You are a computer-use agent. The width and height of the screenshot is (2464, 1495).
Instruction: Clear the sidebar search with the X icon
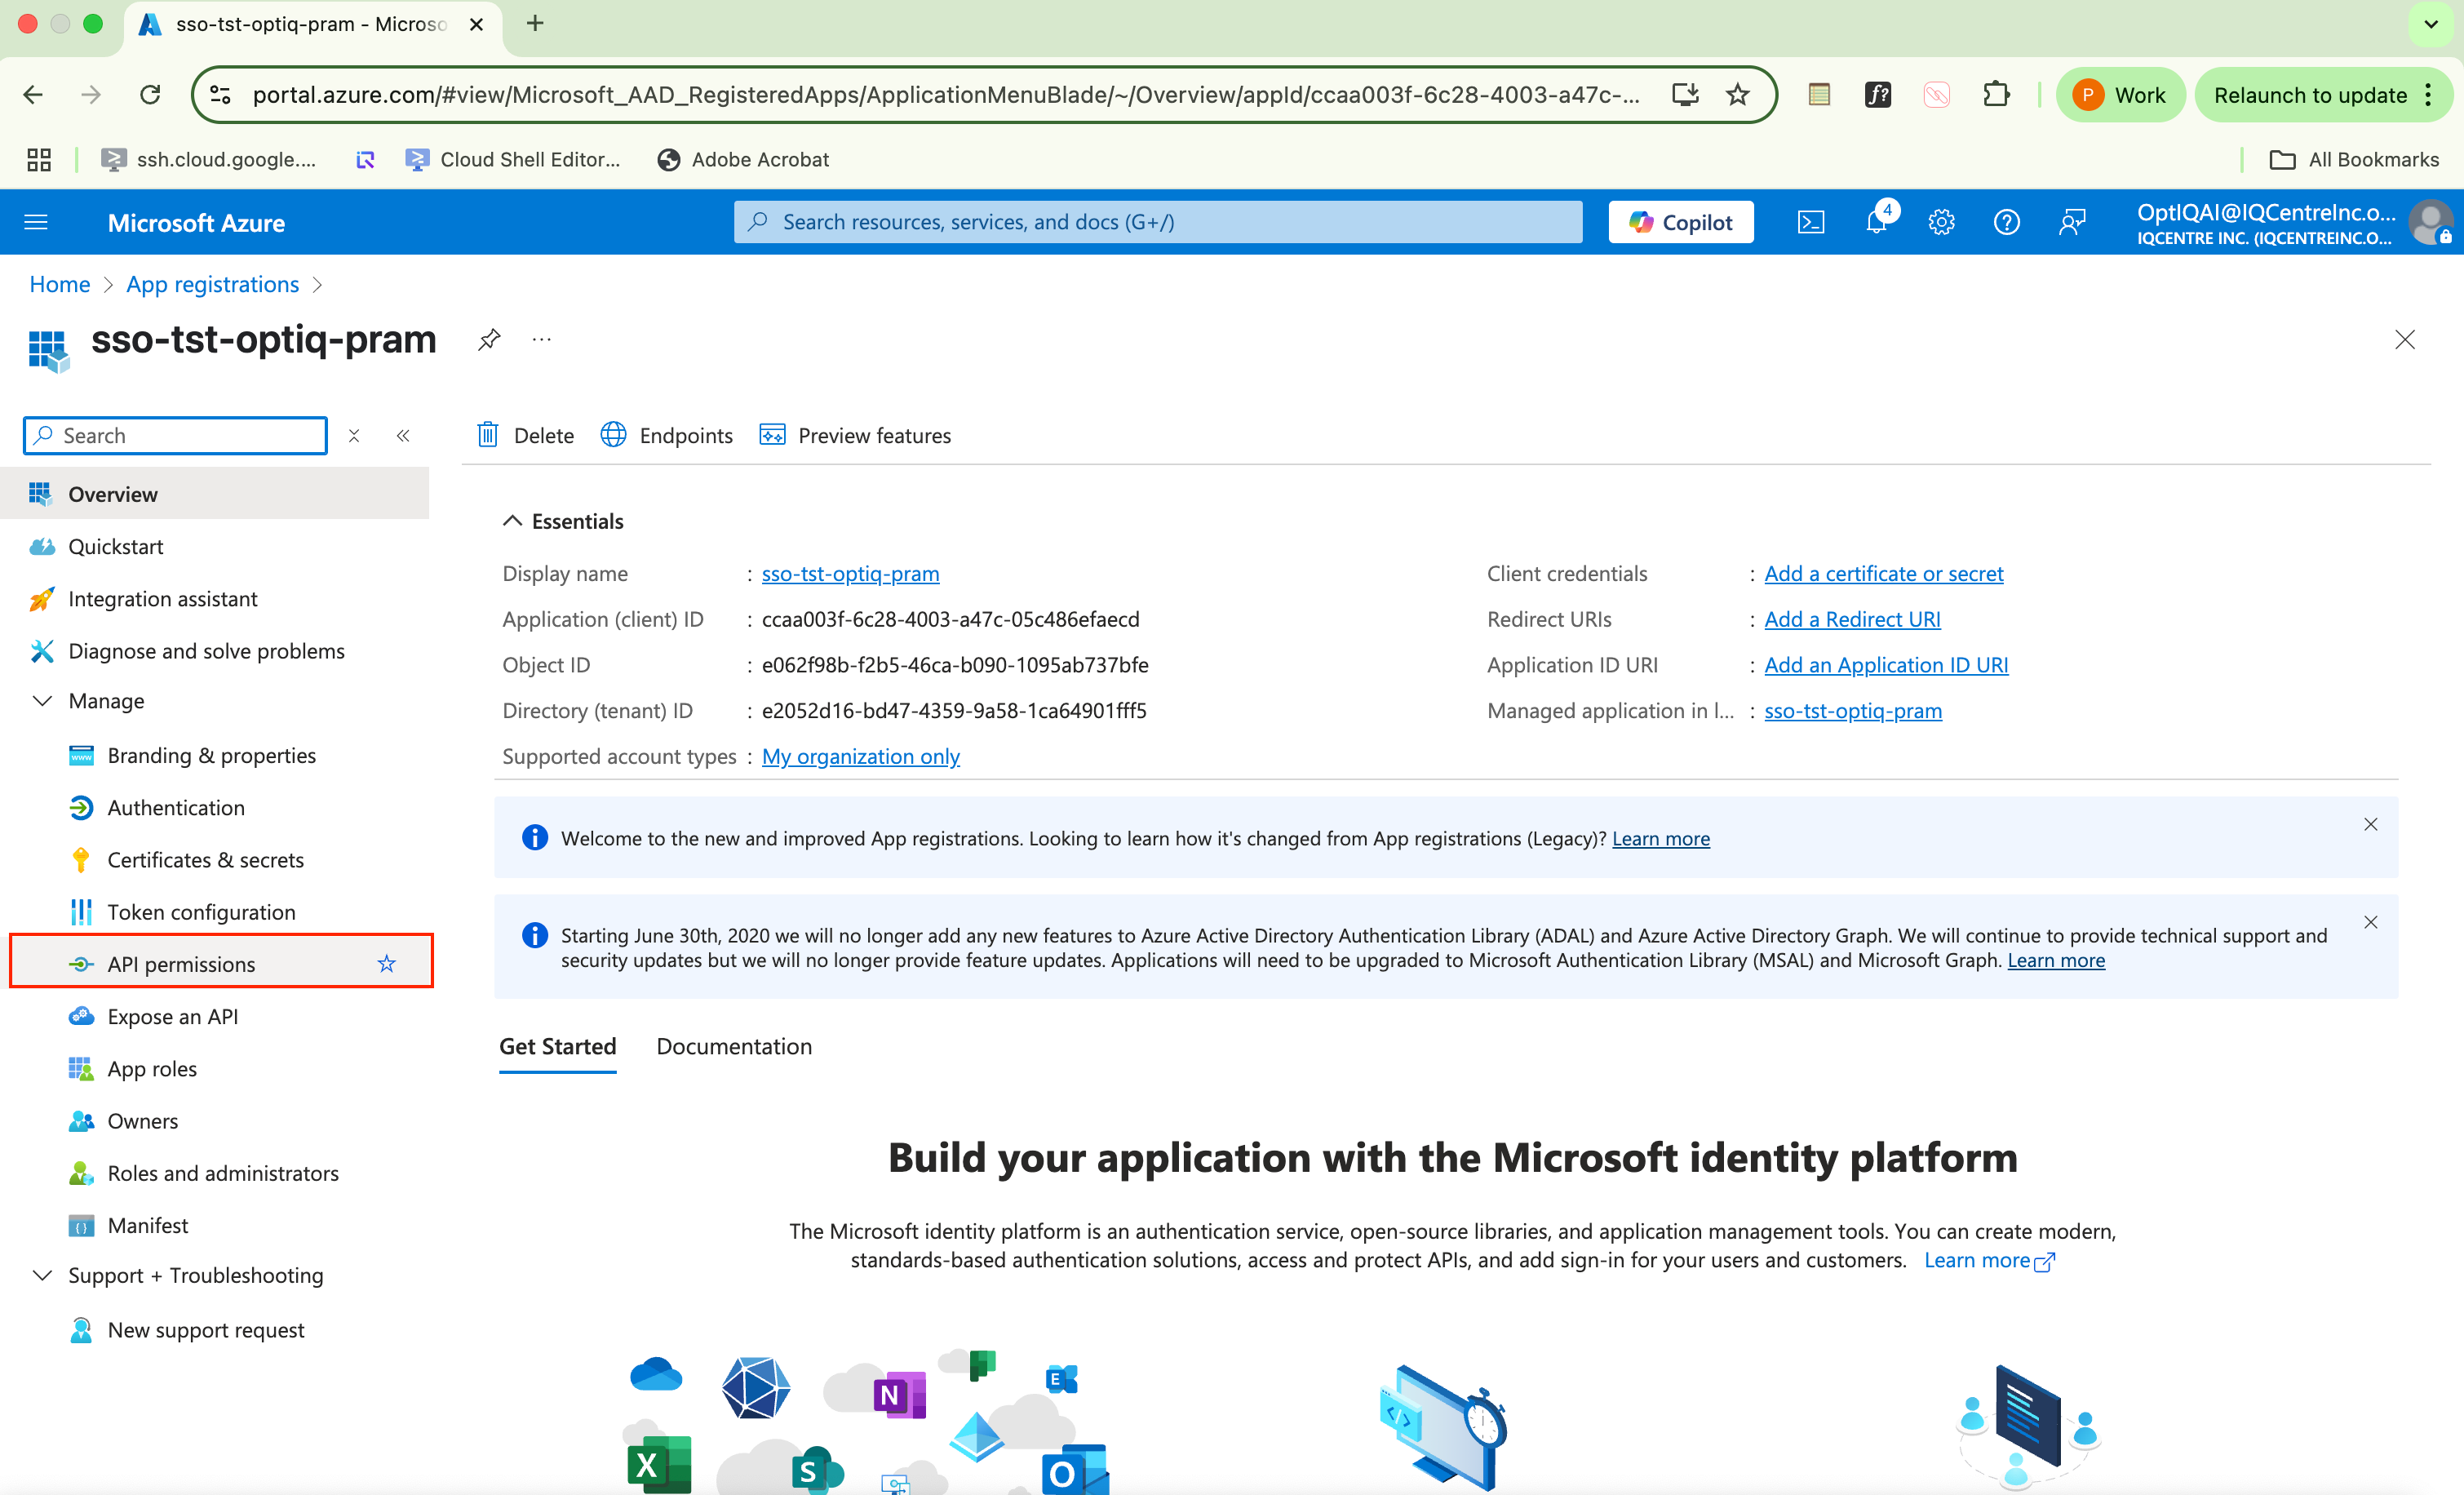click(x=354, y=436)
